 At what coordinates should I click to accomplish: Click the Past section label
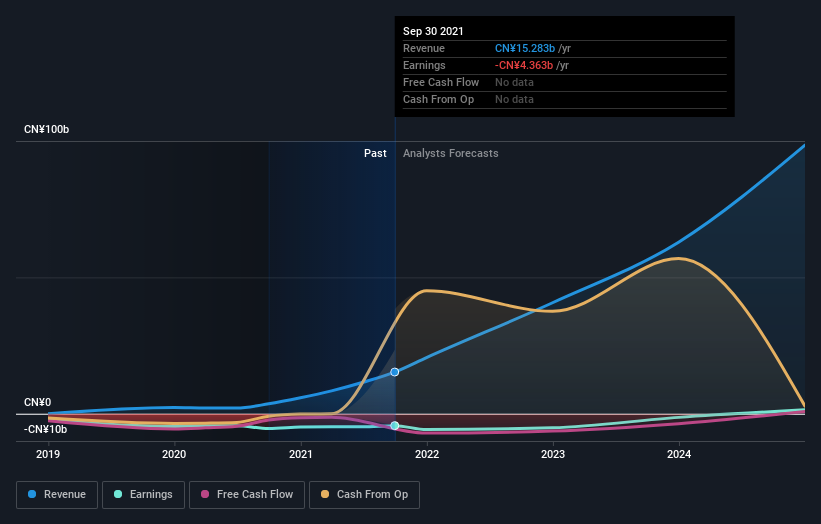click(x=375, y=153)
